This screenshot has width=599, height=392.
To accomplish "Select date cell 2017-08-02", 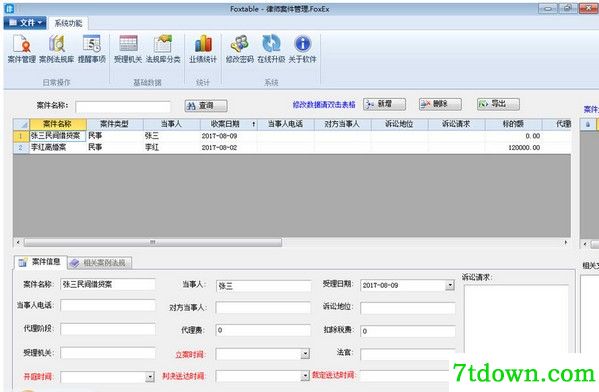I will point(228,147).
